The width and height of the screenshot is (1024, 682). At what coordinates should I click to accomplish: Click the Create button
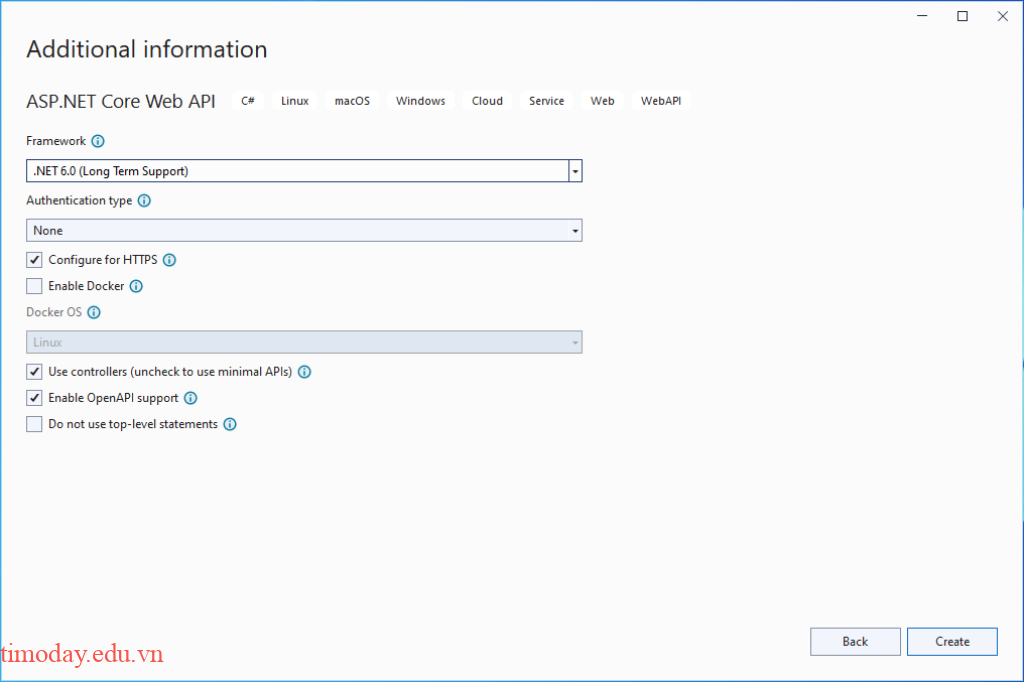[951, 641]
